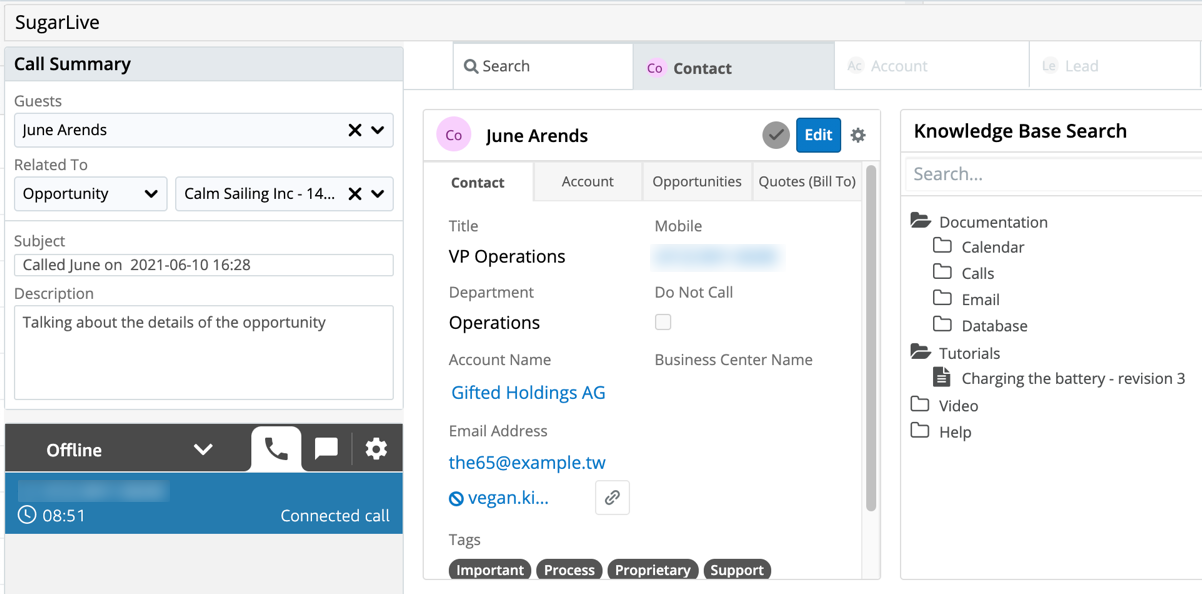The height and width of the screenshot is (594, 1202).
Task: Clear the June Arends guest selection
Action: point(354,130)
